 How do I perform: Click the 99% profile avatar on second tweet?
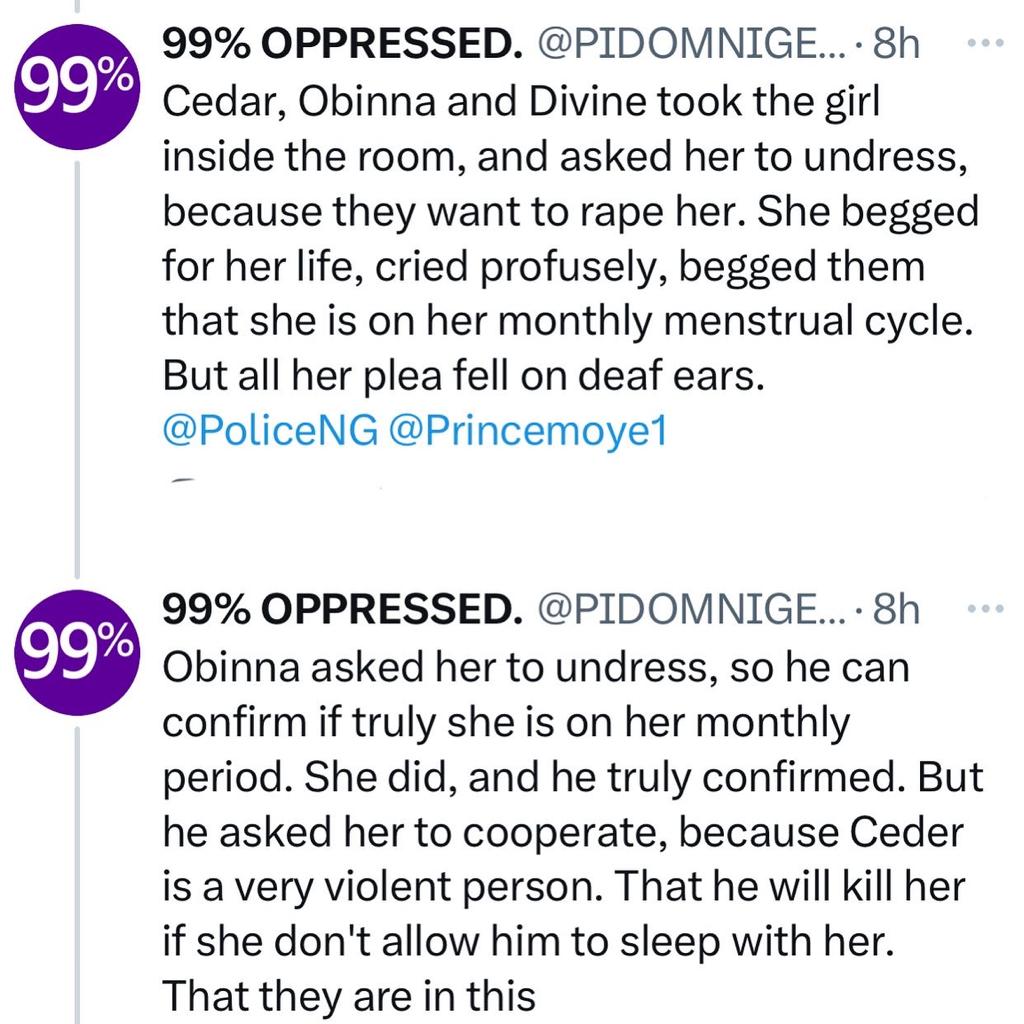click(x=75, y=651)
